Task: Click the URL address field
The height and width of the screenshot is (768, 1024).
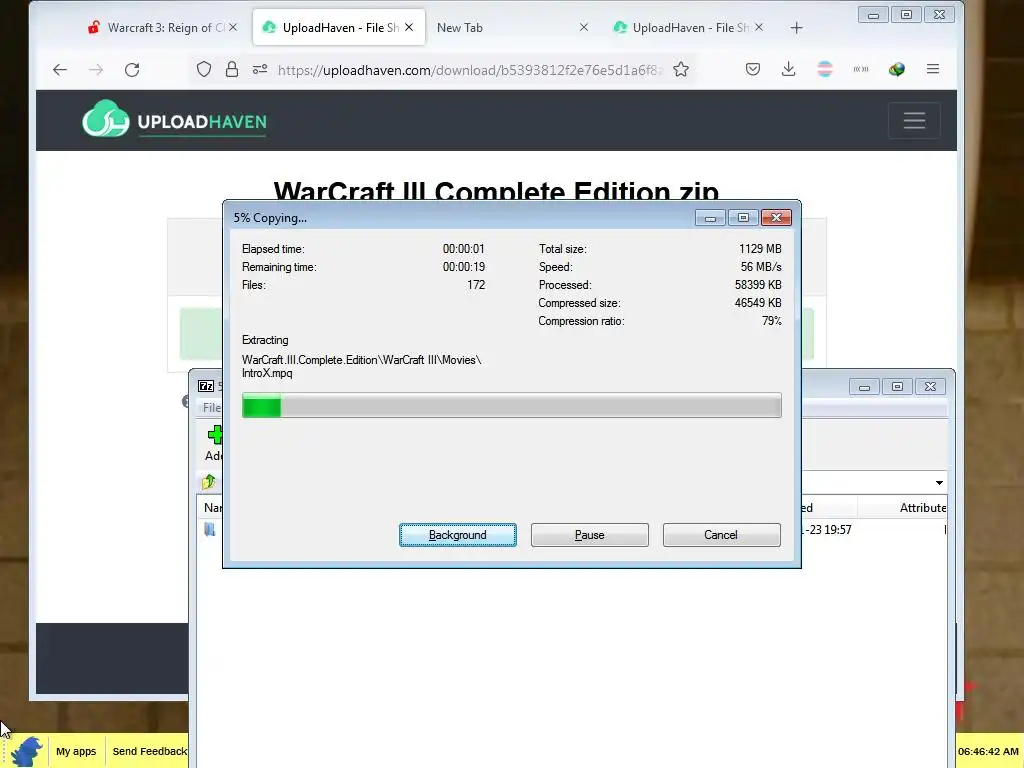Action: (x=470, y=70)
